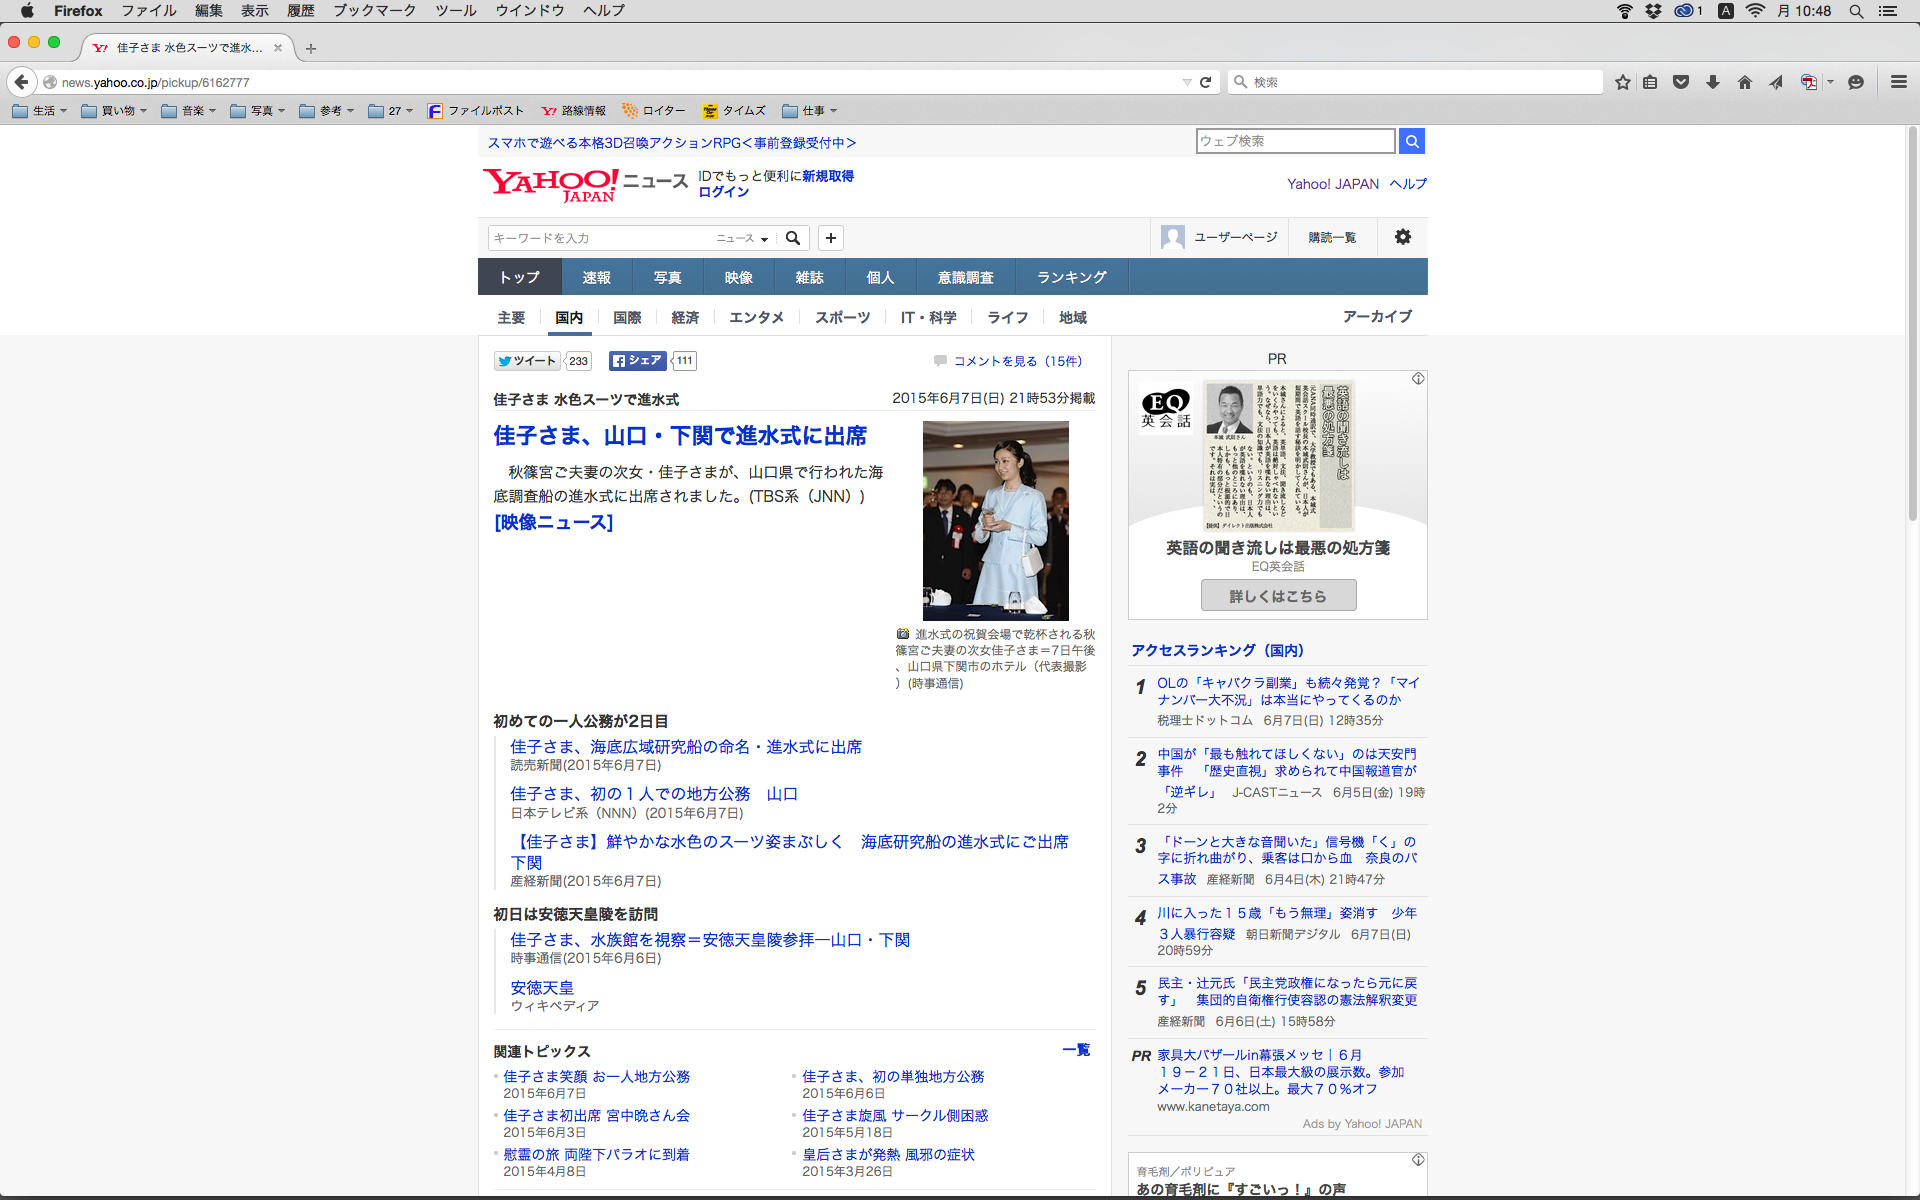Switch to the ランキング navigation tab

1071,277
